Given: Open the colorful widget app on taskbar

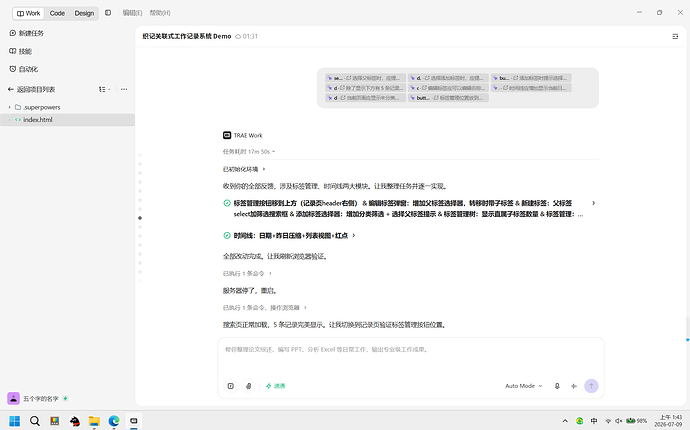Looking at the screenshot, I should [x=55, y=421].
